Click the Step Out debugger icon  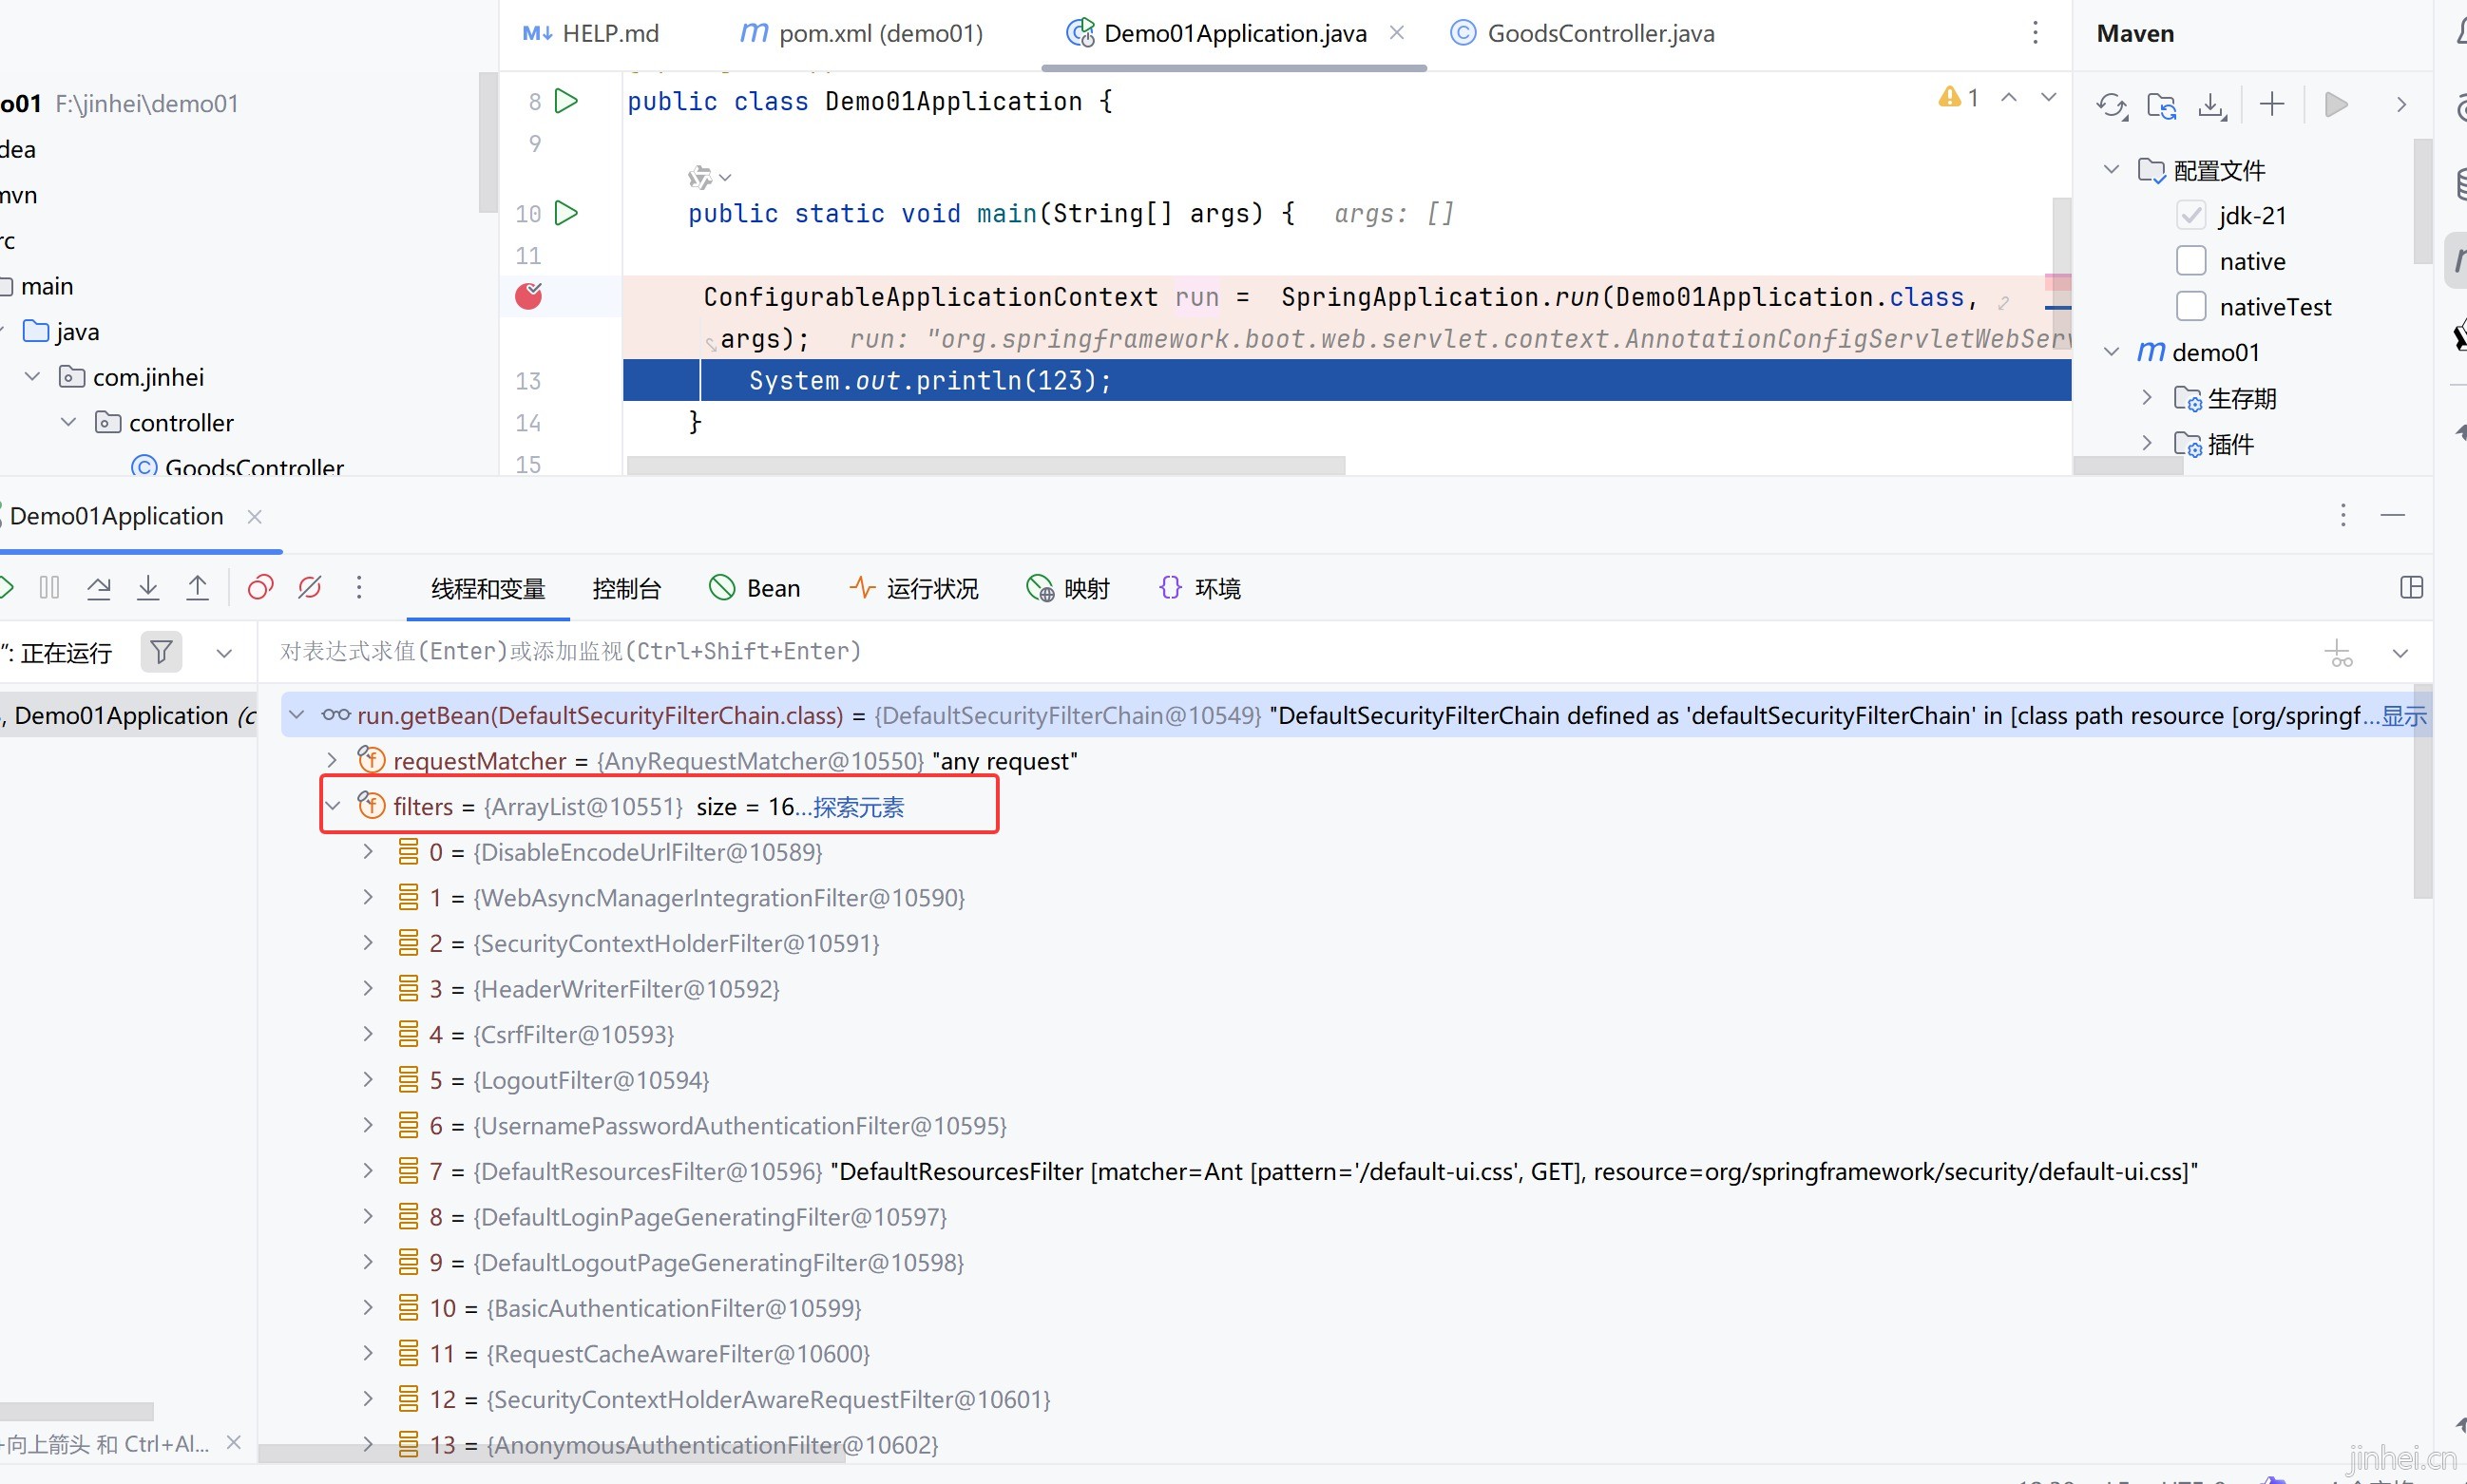pos(198,588)
